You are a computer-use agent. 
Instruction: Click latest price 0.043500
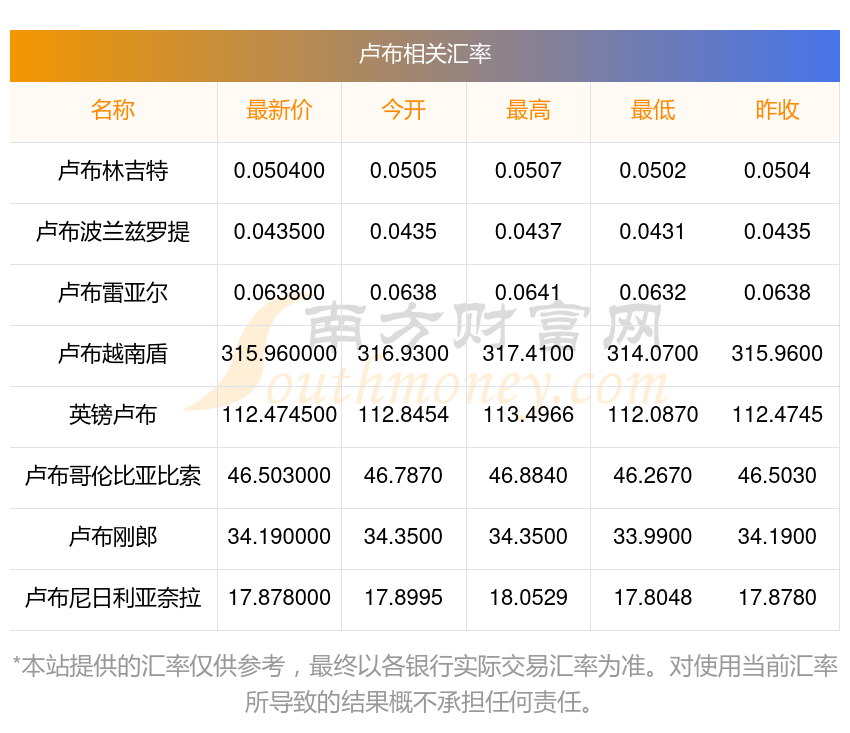tap(279, 232)
